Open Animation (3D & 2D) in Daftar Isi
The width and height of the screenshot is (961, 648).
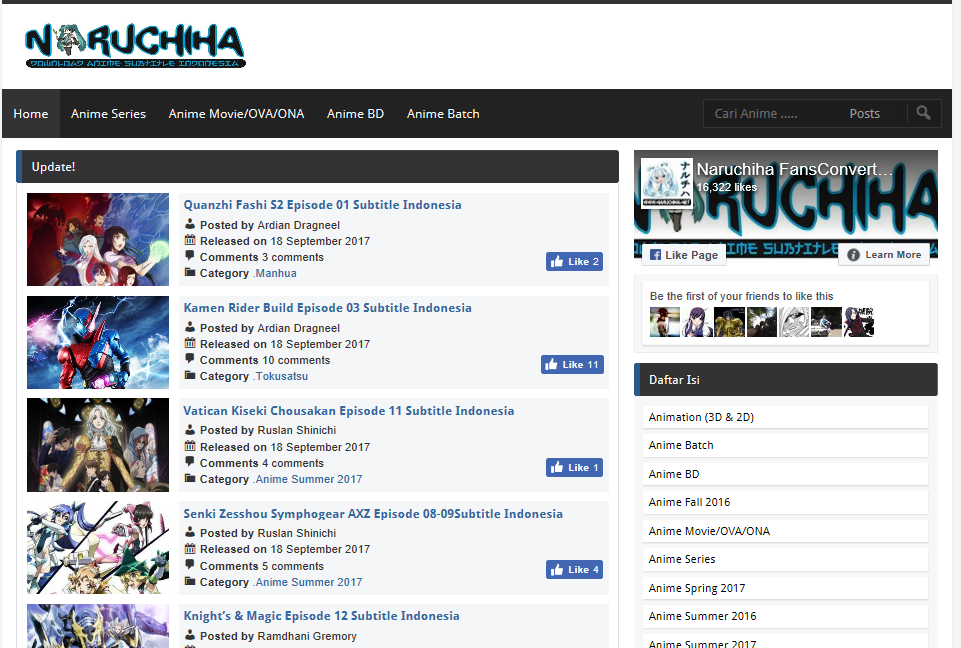785,417
